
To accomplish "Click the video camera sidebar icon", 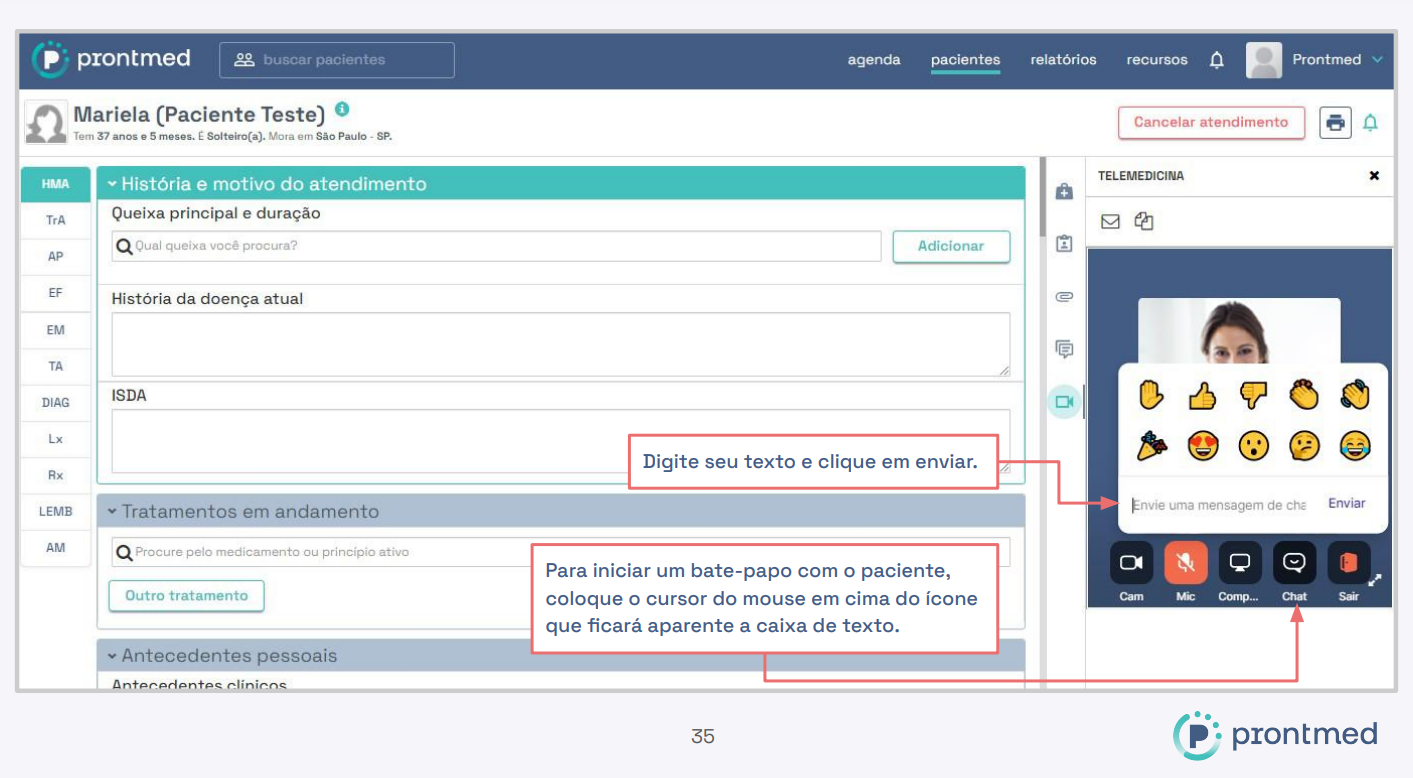I will coord(1064,402).
